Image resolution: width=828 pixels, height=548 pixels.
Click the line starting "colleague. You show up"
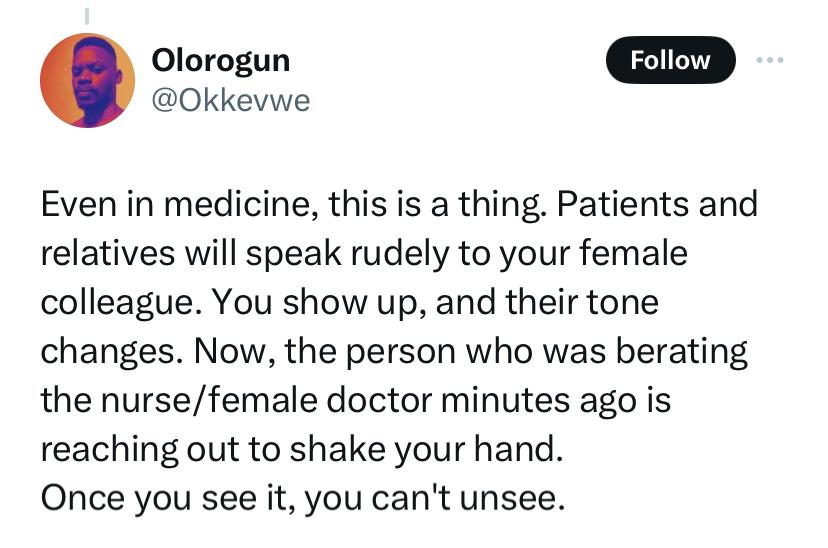click(349, 302)
